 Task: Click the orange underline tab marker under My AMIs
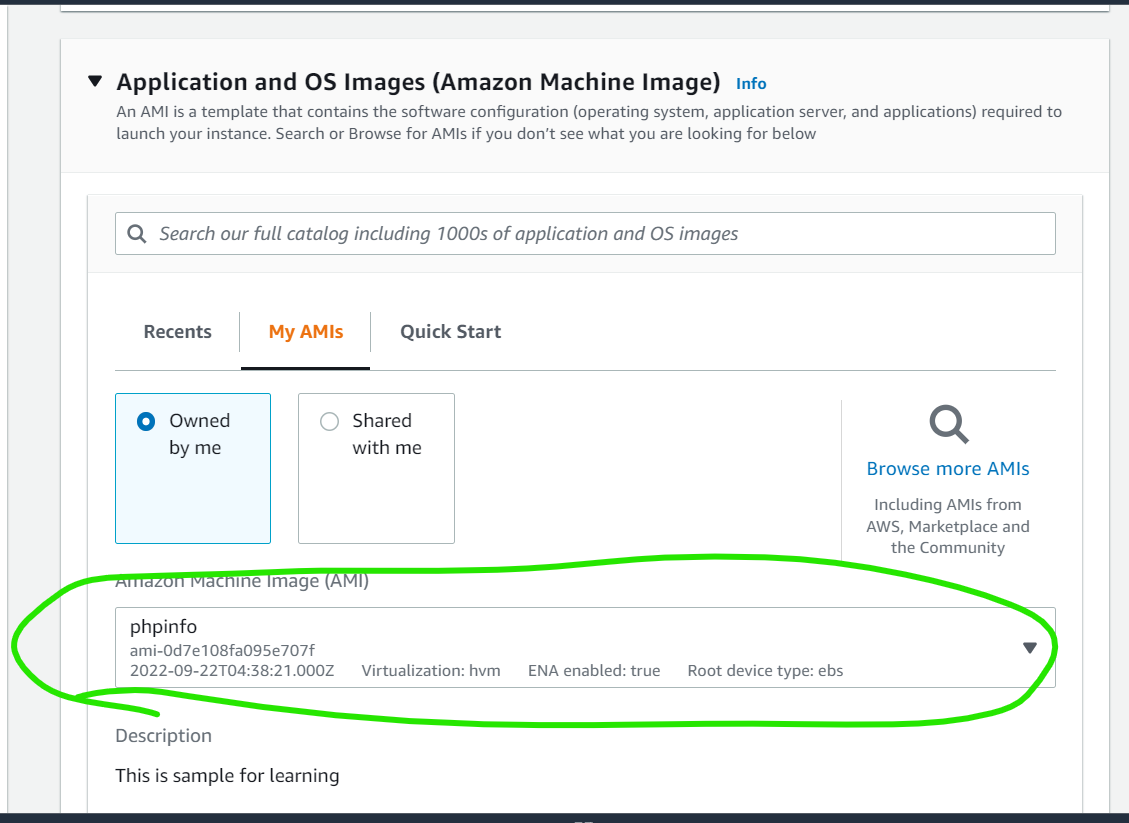point(305,368)
